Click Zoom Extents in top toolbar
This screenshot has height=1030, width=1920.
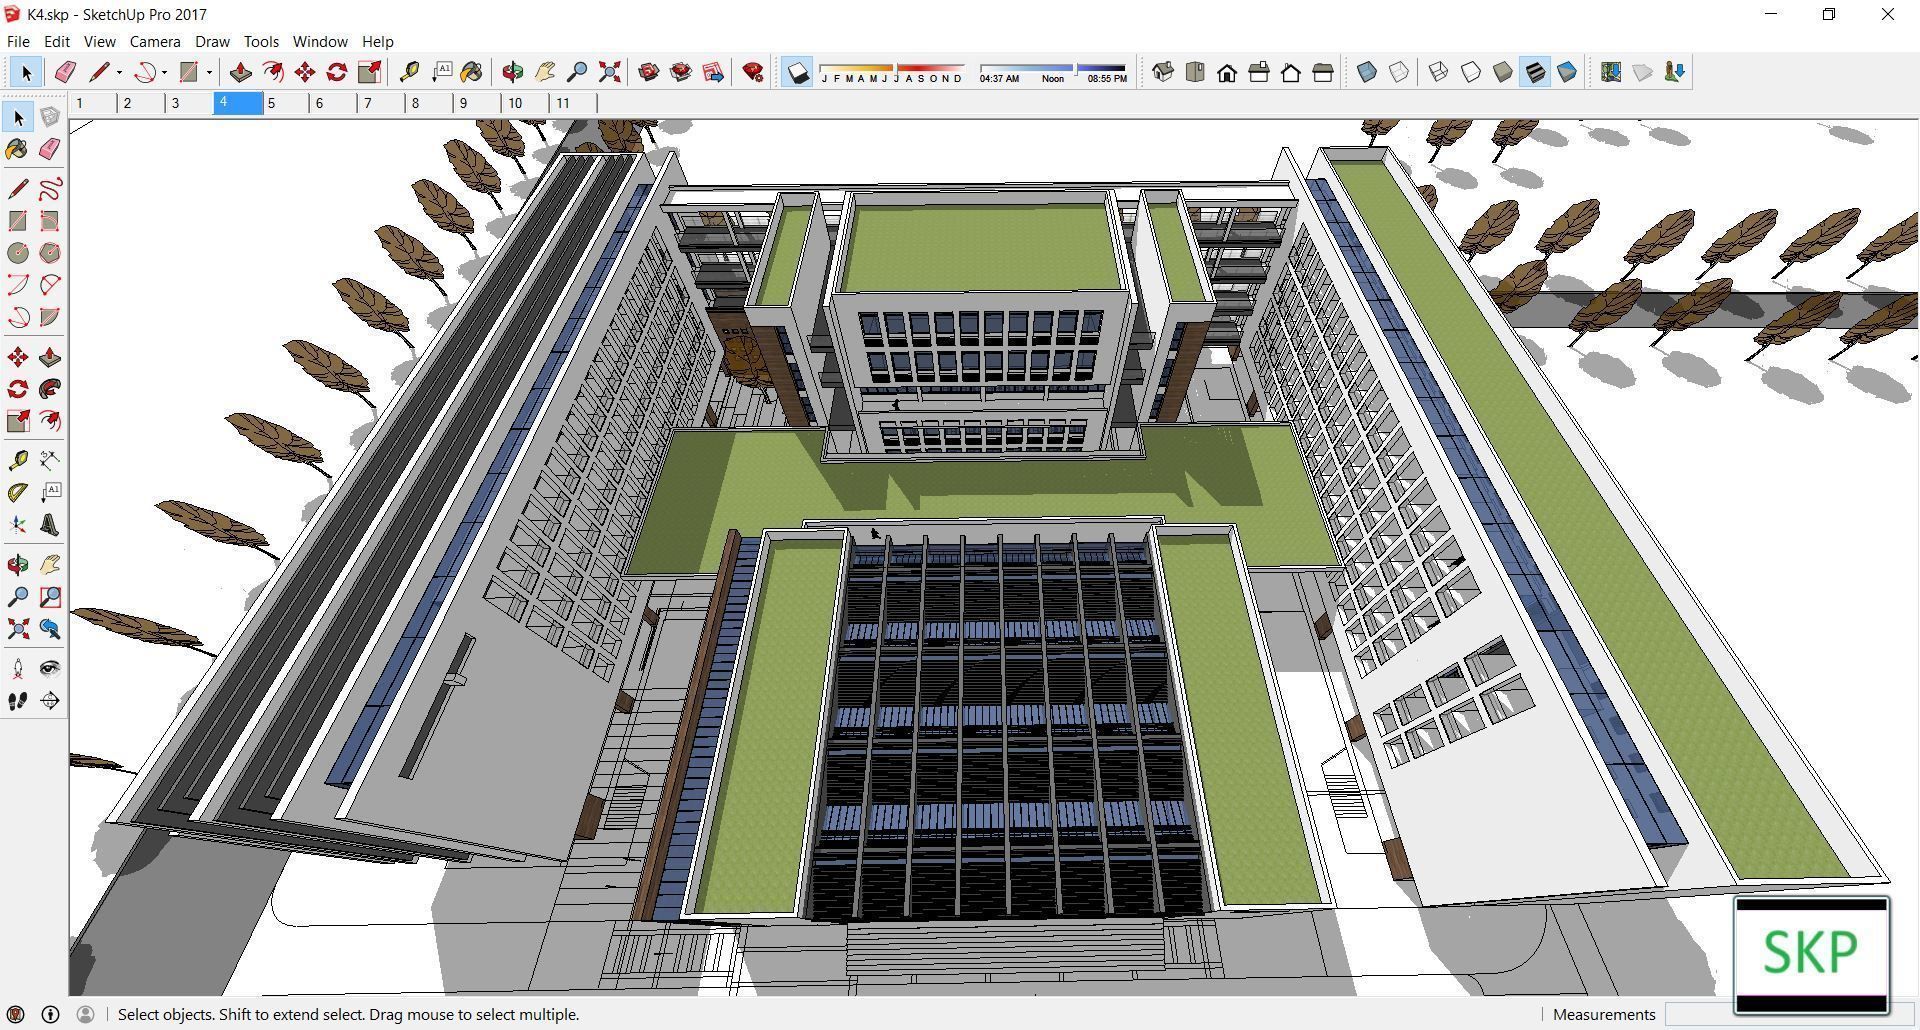(609, 72)
